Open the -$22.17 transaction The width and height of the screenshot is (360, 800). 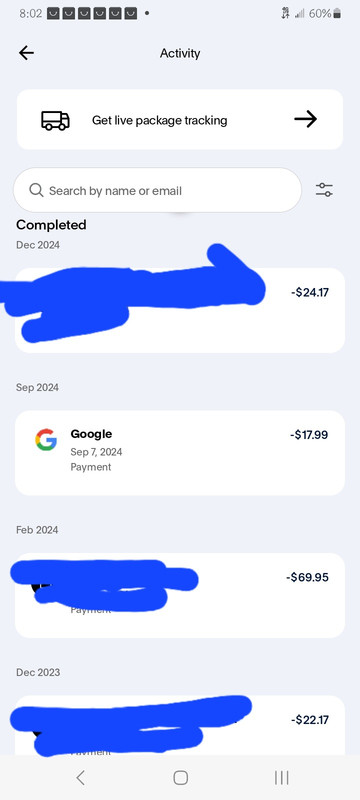point(180,725)
